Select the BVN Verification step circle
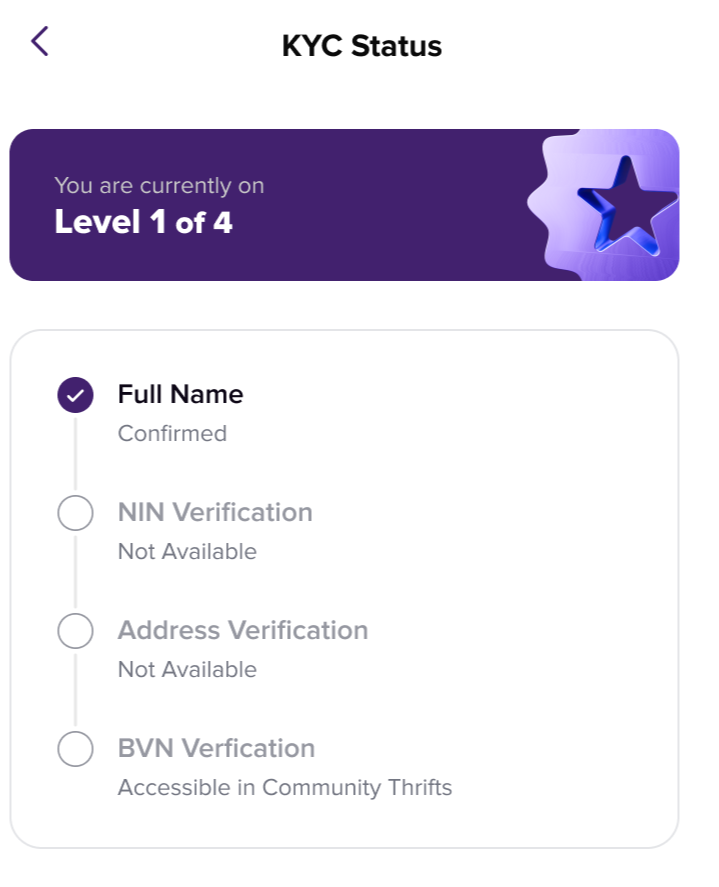The height and width of the screenshot is (887, 719). (x=76, y=749)
